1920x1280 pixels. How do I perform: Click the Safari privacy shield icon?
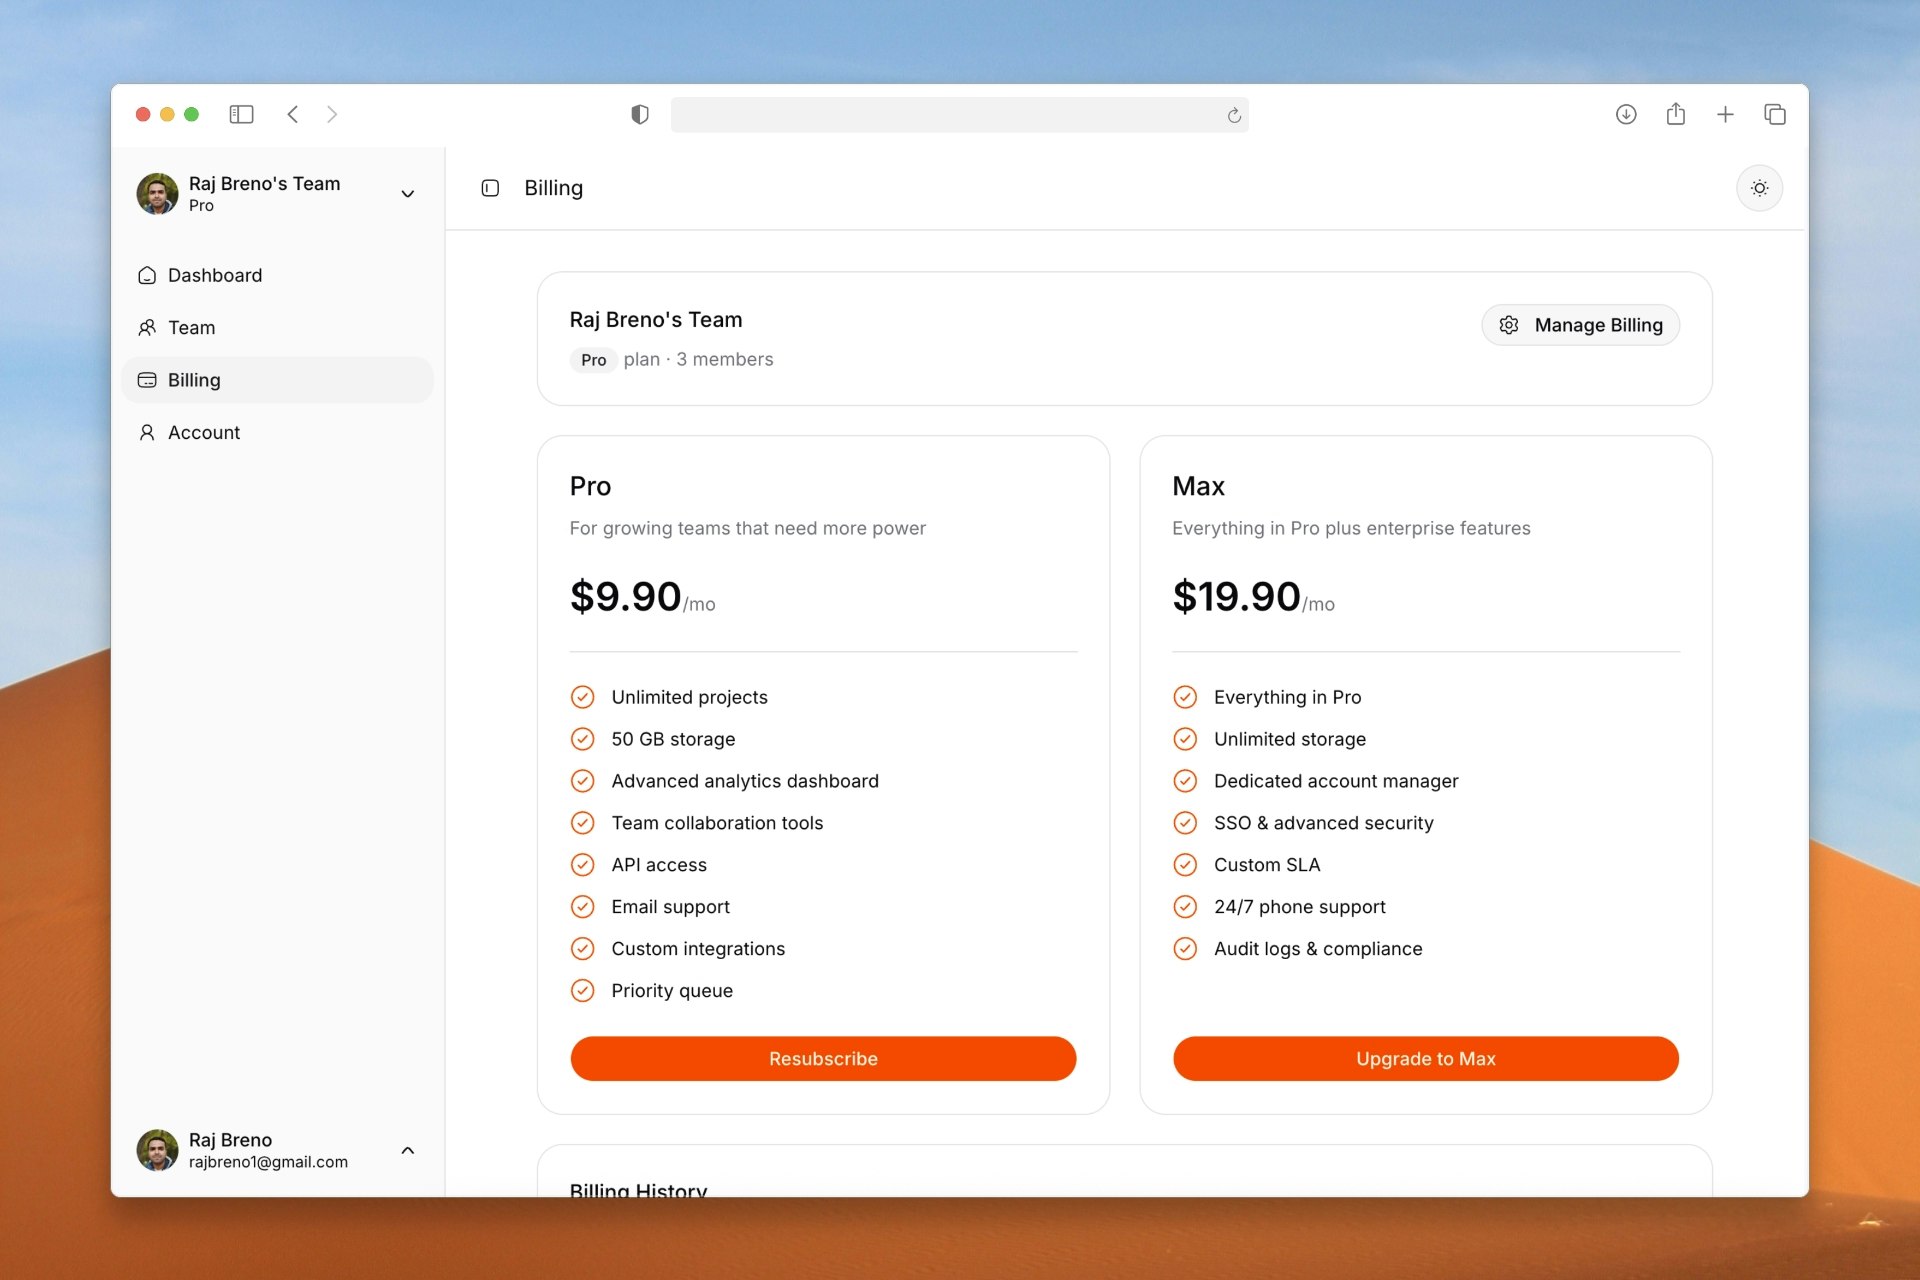tap(640, 114)
